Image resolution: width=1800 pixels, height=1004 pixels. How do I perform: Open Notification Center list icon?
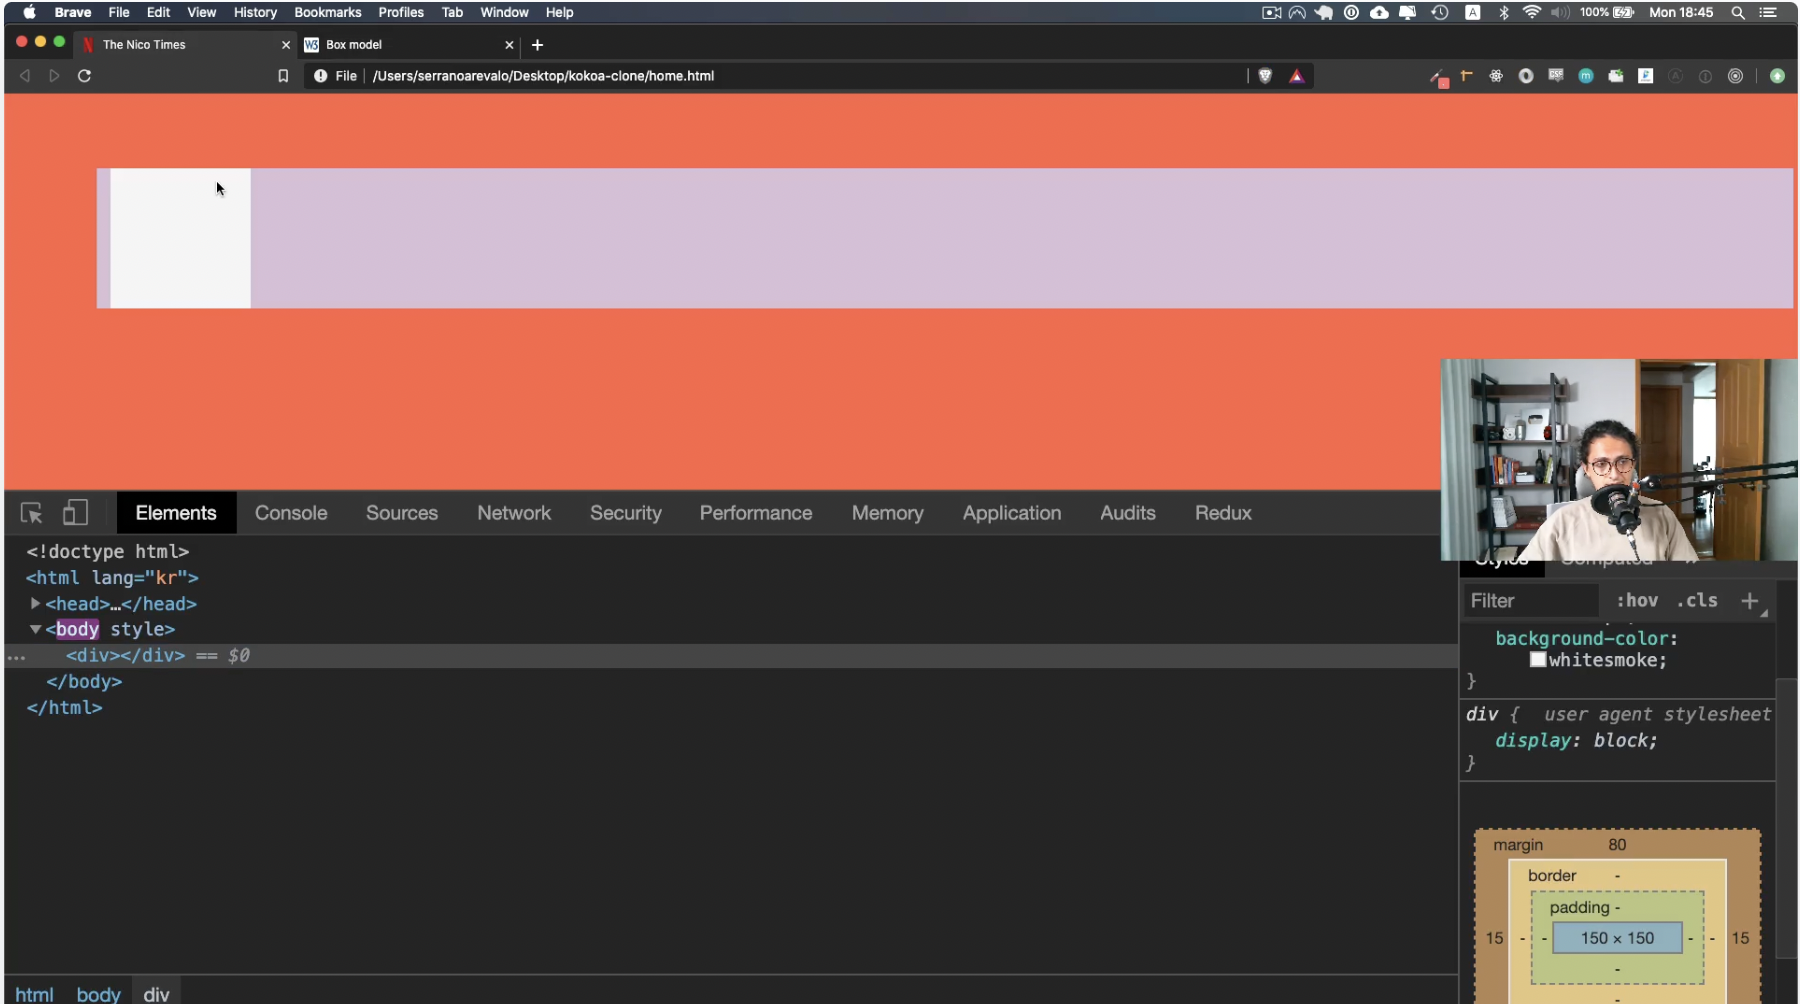(1768, 13)
